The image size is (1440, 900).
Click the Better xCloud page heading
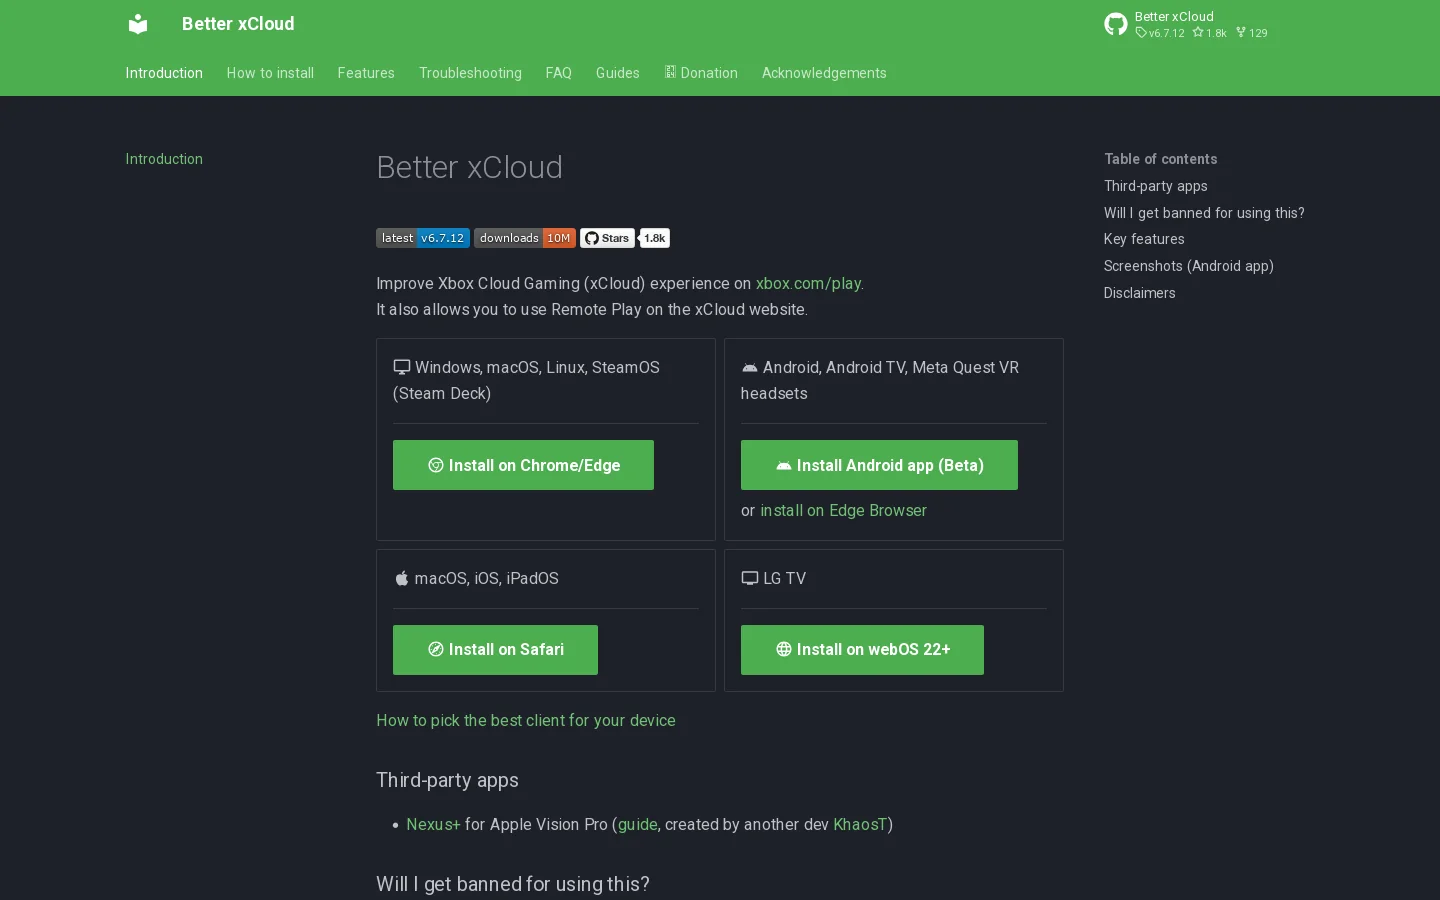tap(469, 167)
